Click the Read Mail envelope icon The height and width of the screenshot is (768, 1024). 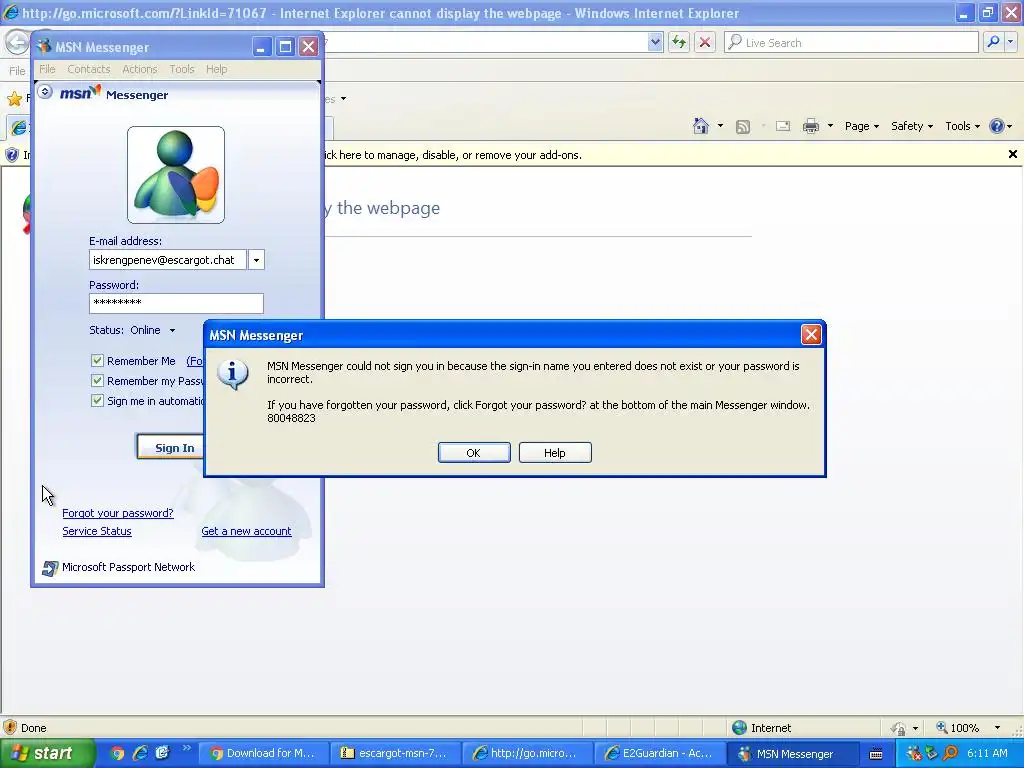pyautogui.click(x=782, y=126)
